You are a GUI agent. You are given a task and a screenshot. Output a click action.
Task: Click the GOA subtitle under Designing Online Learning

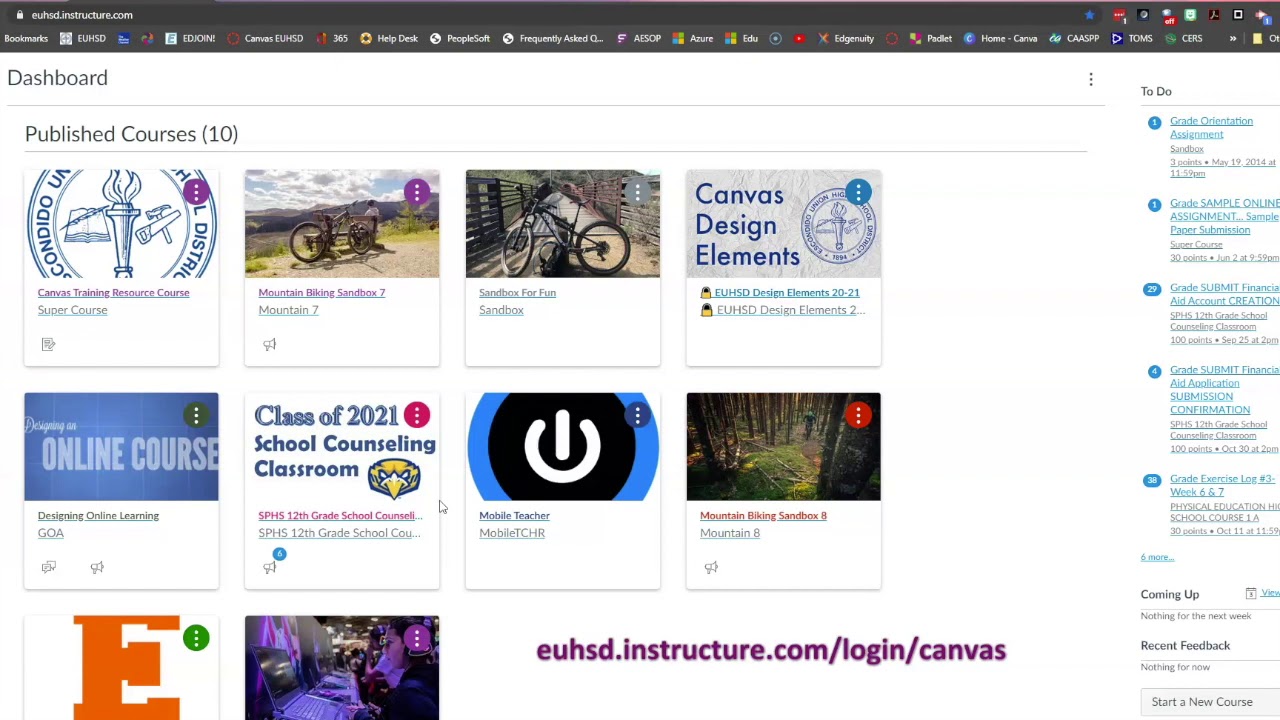50,533
